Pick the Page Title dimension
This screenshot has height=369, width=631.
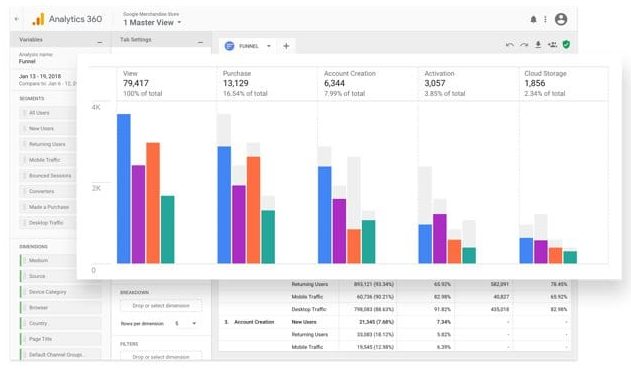[60, 339]
